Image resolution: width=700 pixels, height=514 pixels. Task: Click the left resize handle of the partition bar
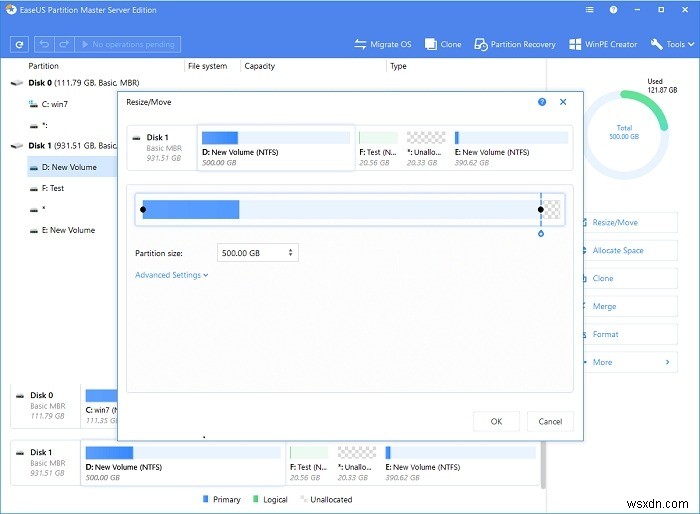click(143, 209)
